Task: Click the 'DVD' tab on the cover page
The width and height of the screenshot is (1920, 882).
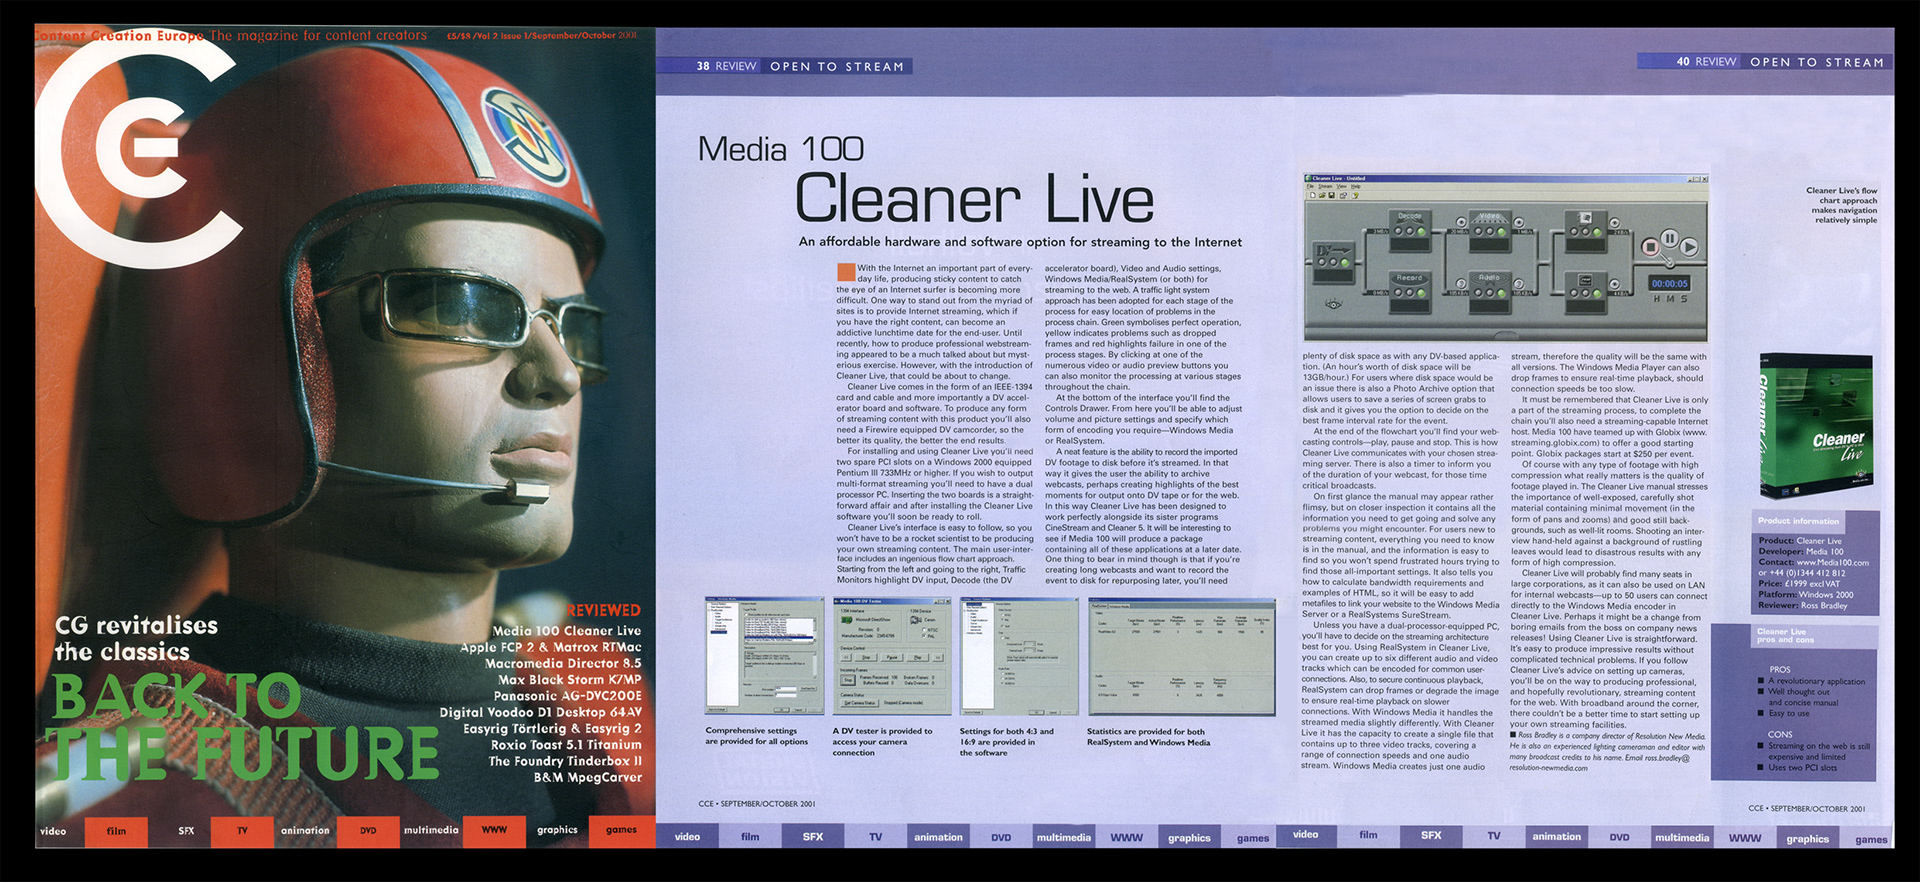Action: (368, 831)
